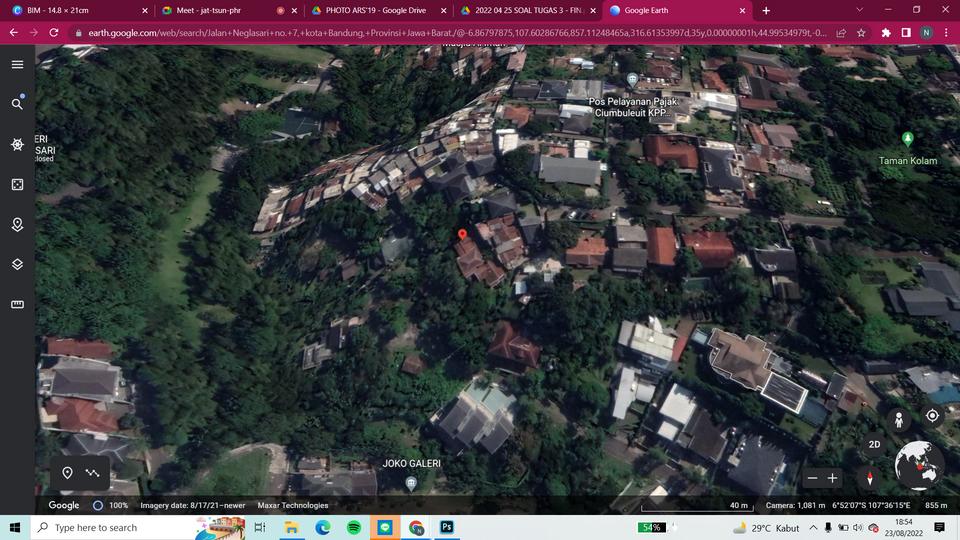Open the Google Earth hamburger menu
The height and width of the screenshot is (540, 960).
[17, 64]
